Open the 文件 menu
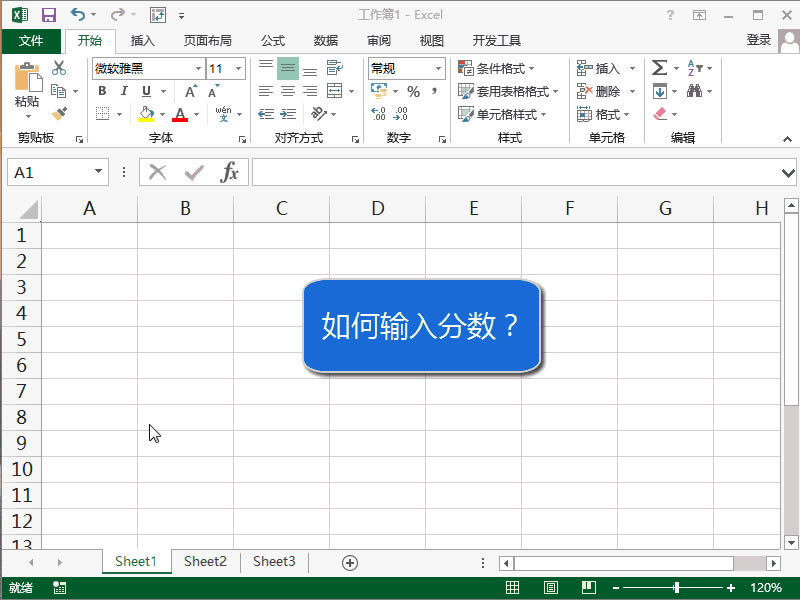 click(x=31, y=41)
